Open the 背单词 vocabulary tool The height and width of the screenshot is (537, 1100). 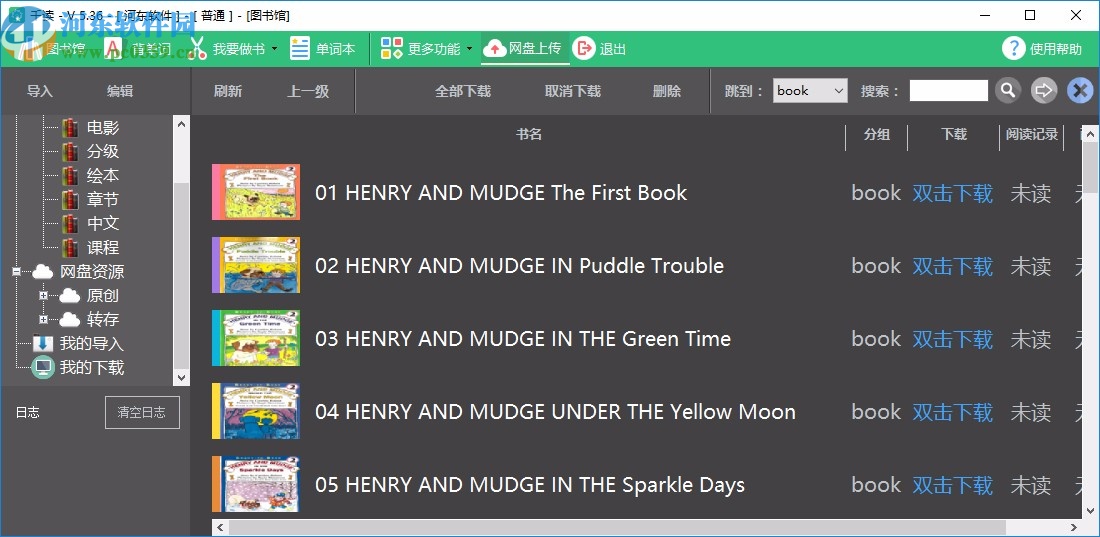pyautogui.click(x=138, y=48)
